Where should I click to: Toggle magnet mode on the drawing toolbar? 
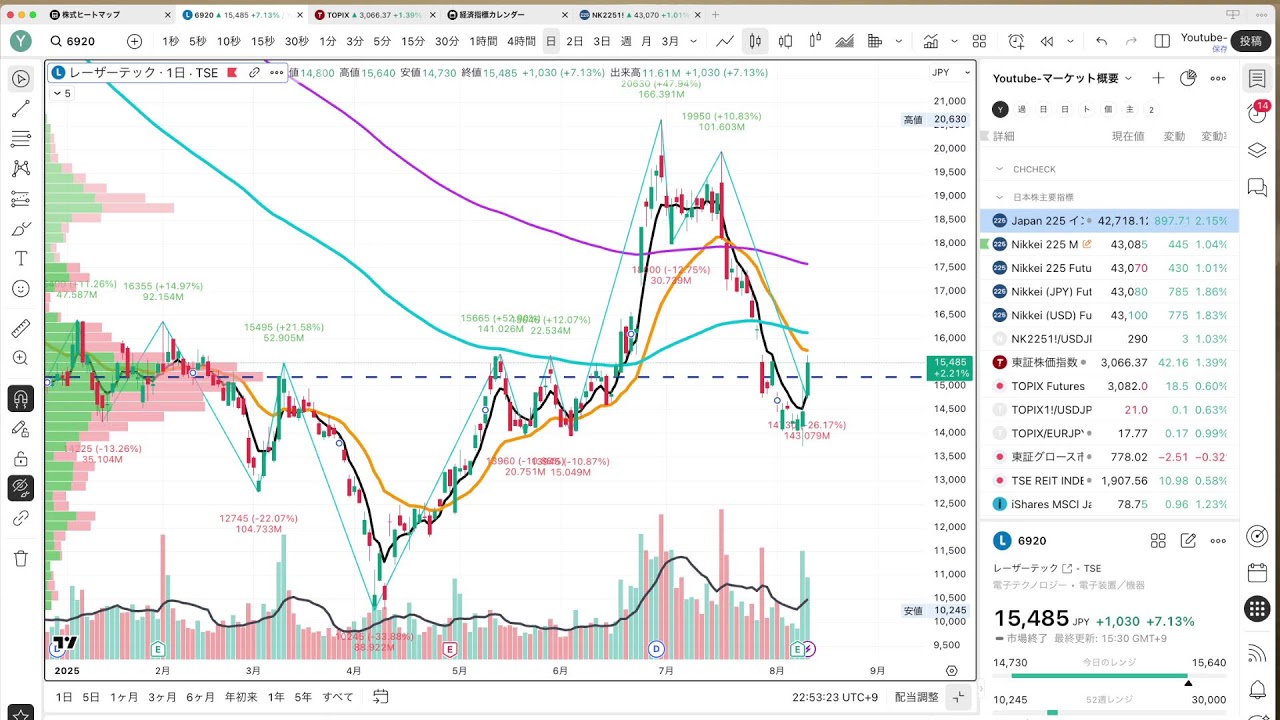coord(21,399)
